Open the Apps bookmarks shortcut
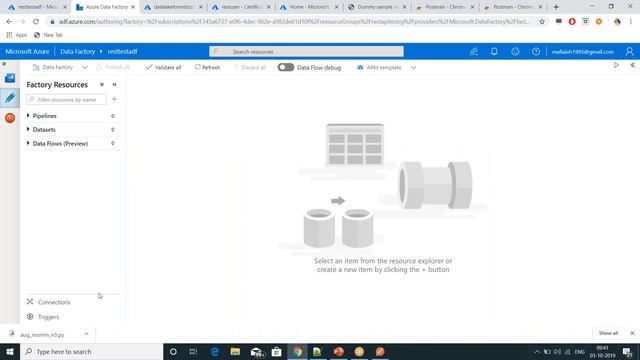The height and width of the screenshot is (360, 640). click(17, 35)
